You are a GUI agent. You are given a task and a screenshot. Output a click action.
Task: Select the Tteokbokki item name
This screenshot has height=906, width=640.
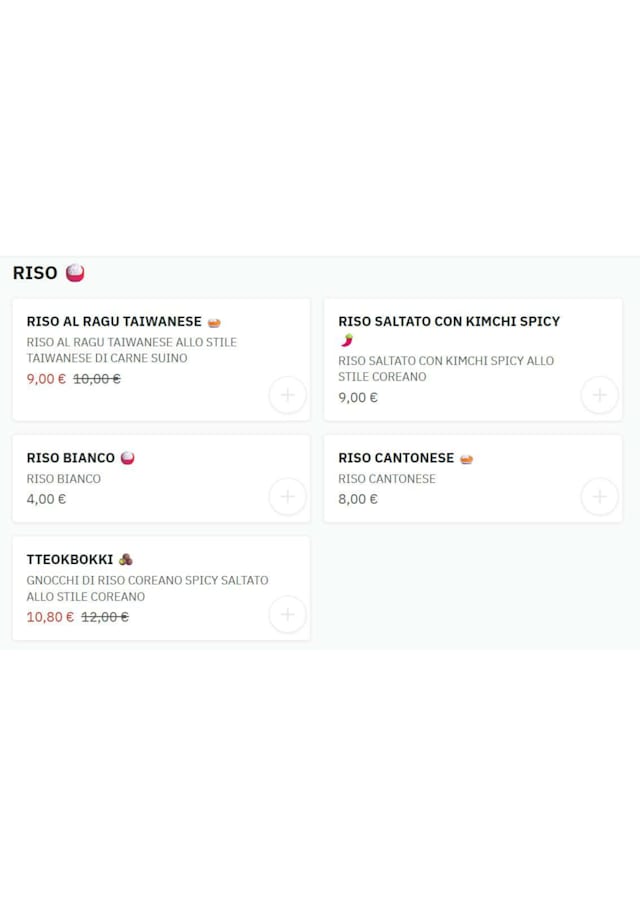point(70,560)
